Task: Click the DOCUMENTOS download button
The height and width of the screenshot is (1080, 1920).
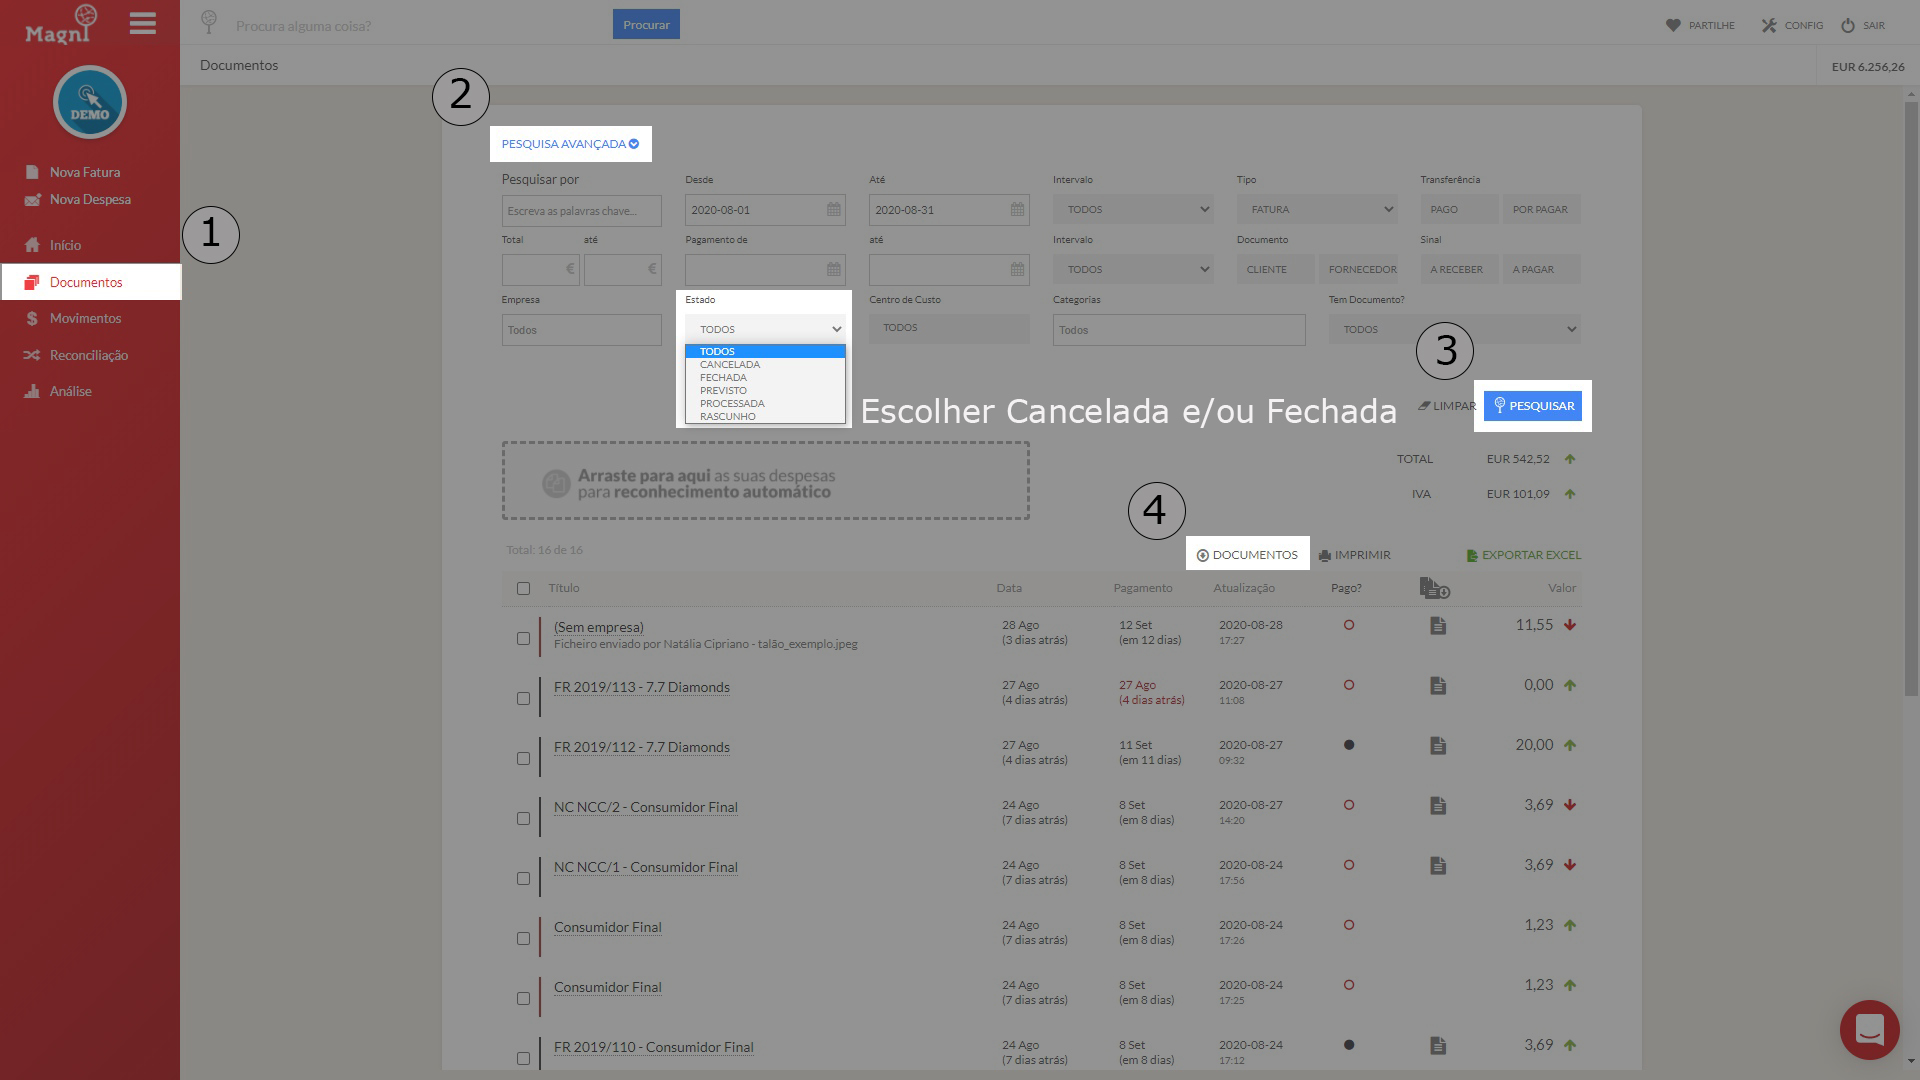Action: click(x=1247, y=555)
